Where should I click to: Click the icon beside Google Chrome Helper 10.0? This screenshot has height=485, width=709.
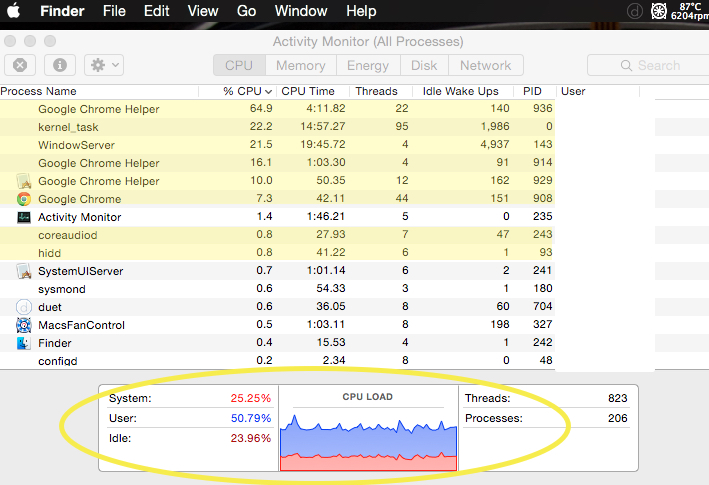pyautogui.click(x=24, y=181)
